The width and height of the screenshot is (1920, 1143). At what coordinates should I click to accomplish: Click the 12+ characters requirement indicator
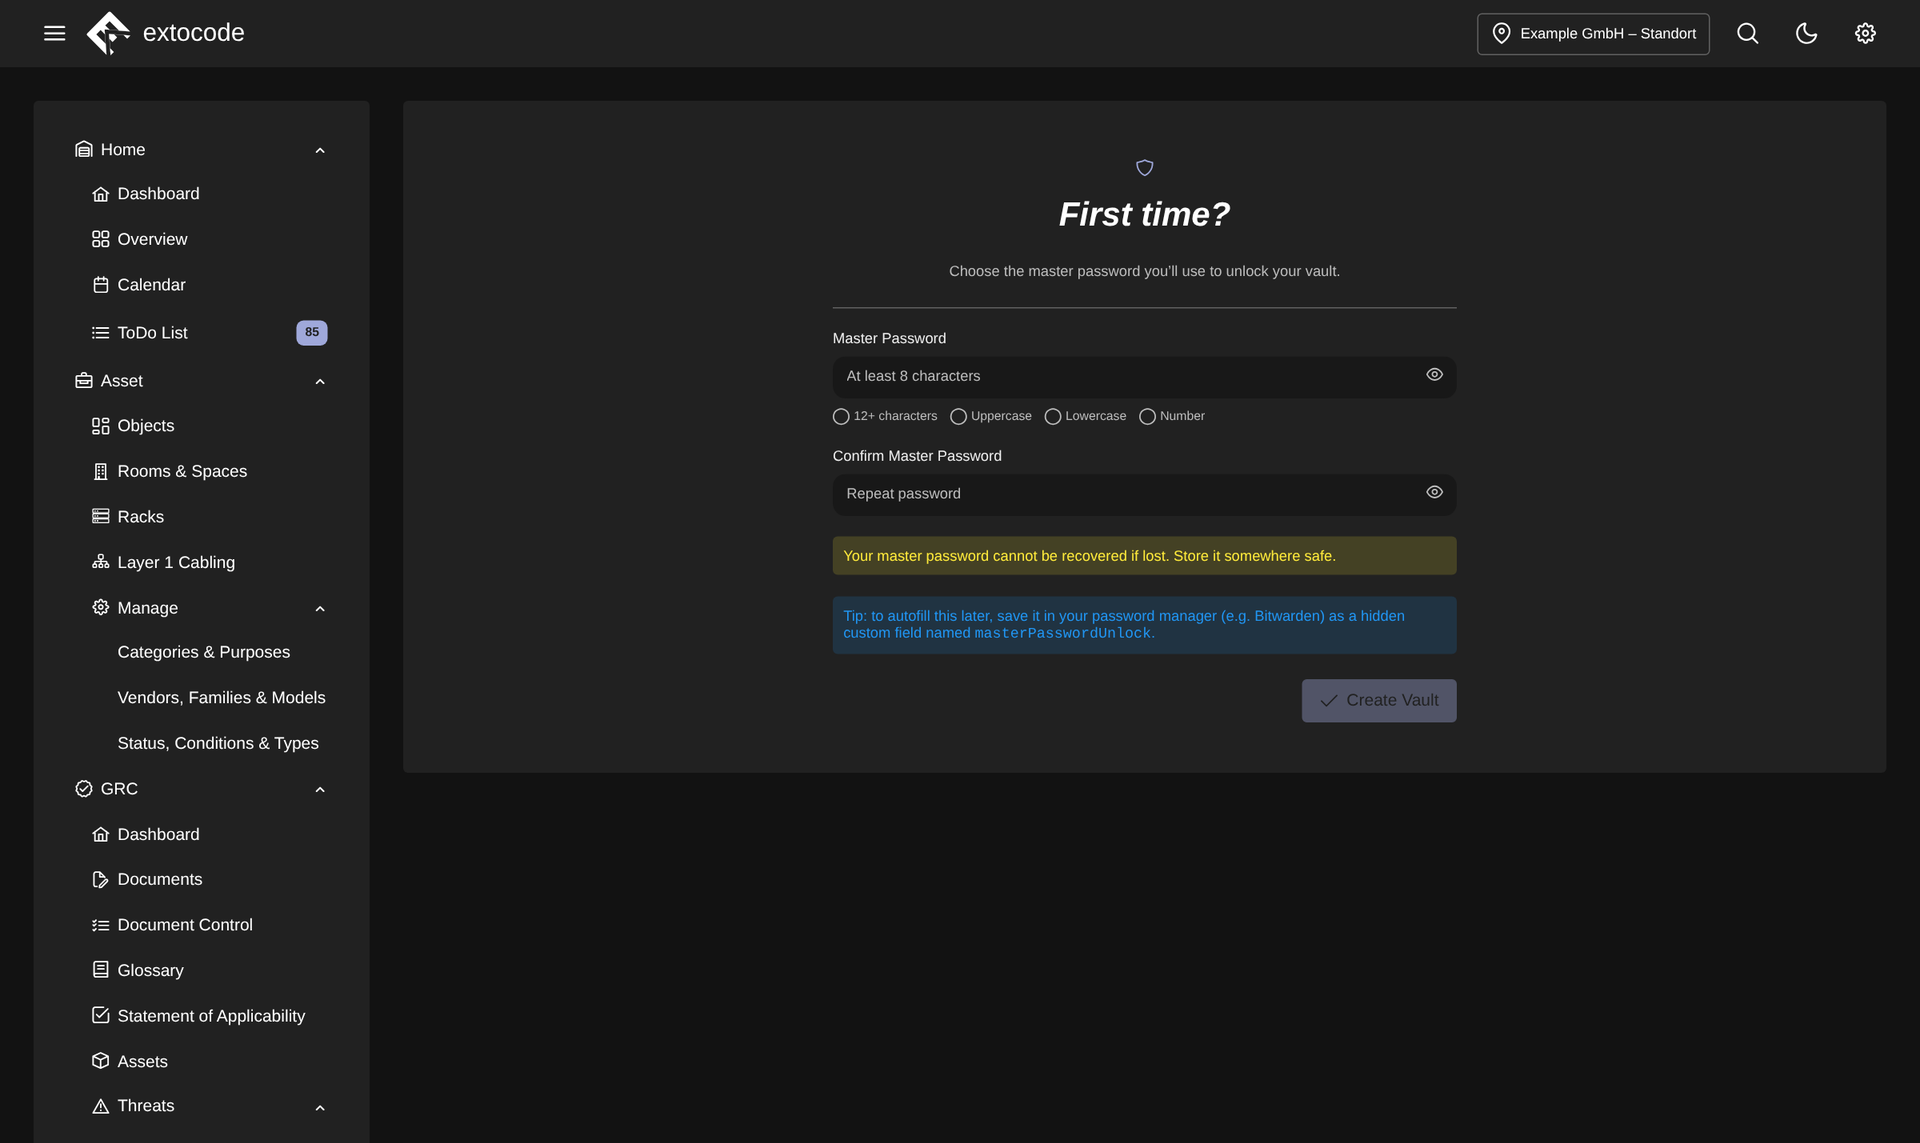(x=885, y=416)
